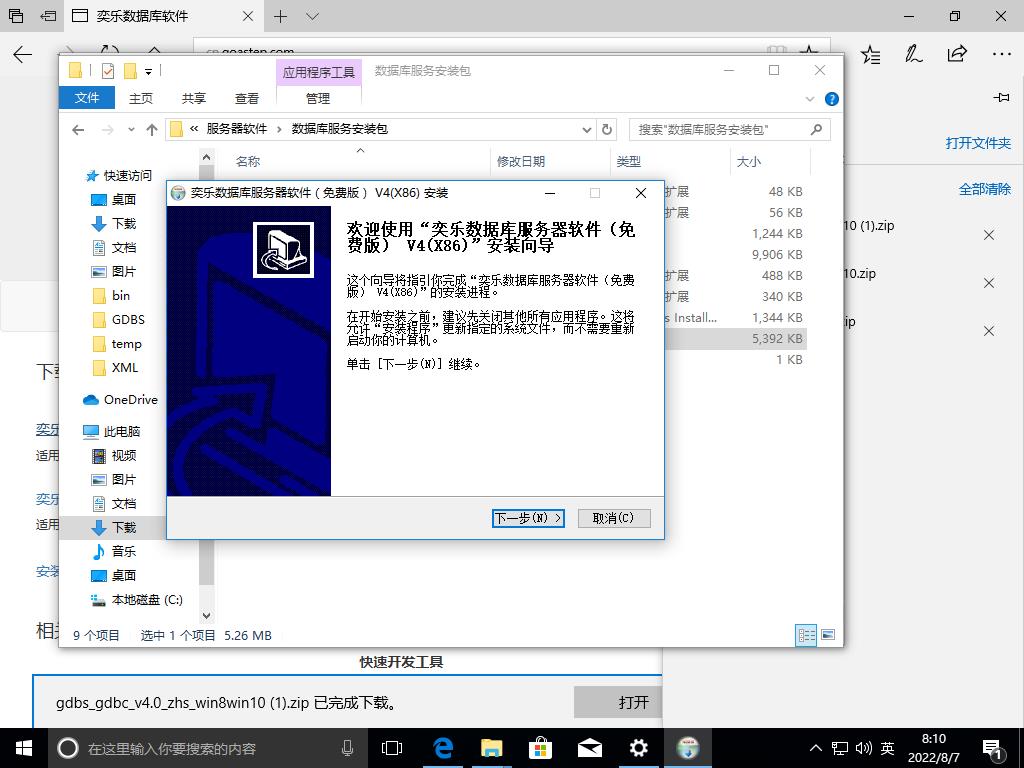Screen dimensions: 1024x768
Task: Select the GDBS folder in navigation pane
Action: tap(128, 319)
